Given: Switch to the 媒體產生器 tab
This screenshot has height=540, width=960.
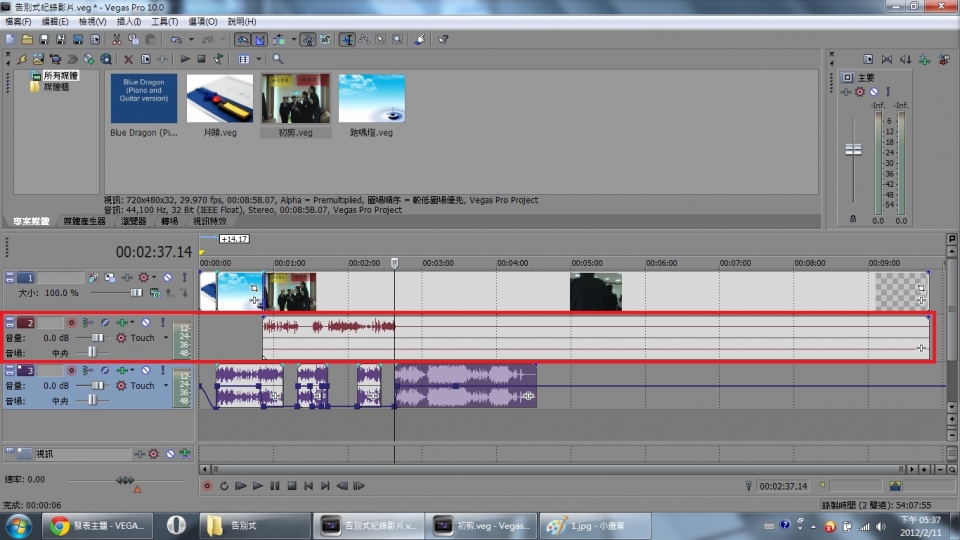Looking at the screenshot, I should (84, 221).
